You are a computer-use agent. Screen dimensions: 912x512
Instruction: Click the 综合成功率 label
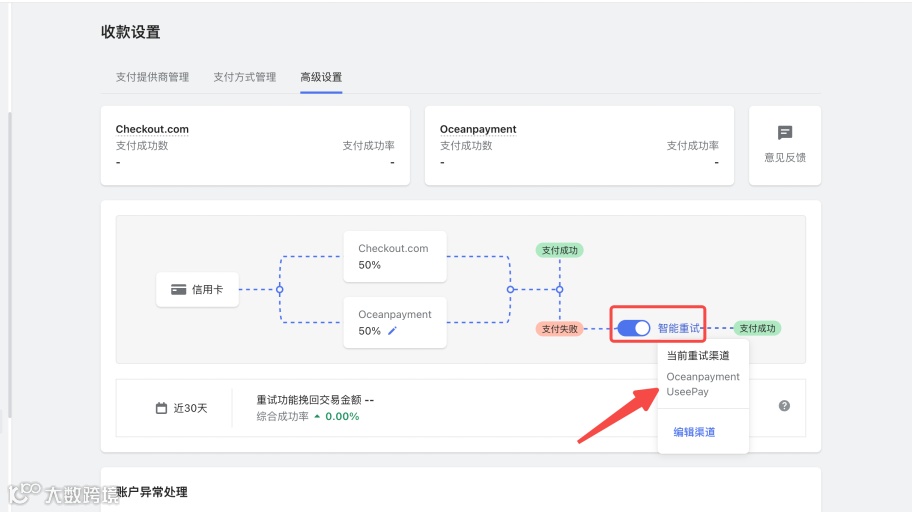pyautogui.click(x=283, y=416)
